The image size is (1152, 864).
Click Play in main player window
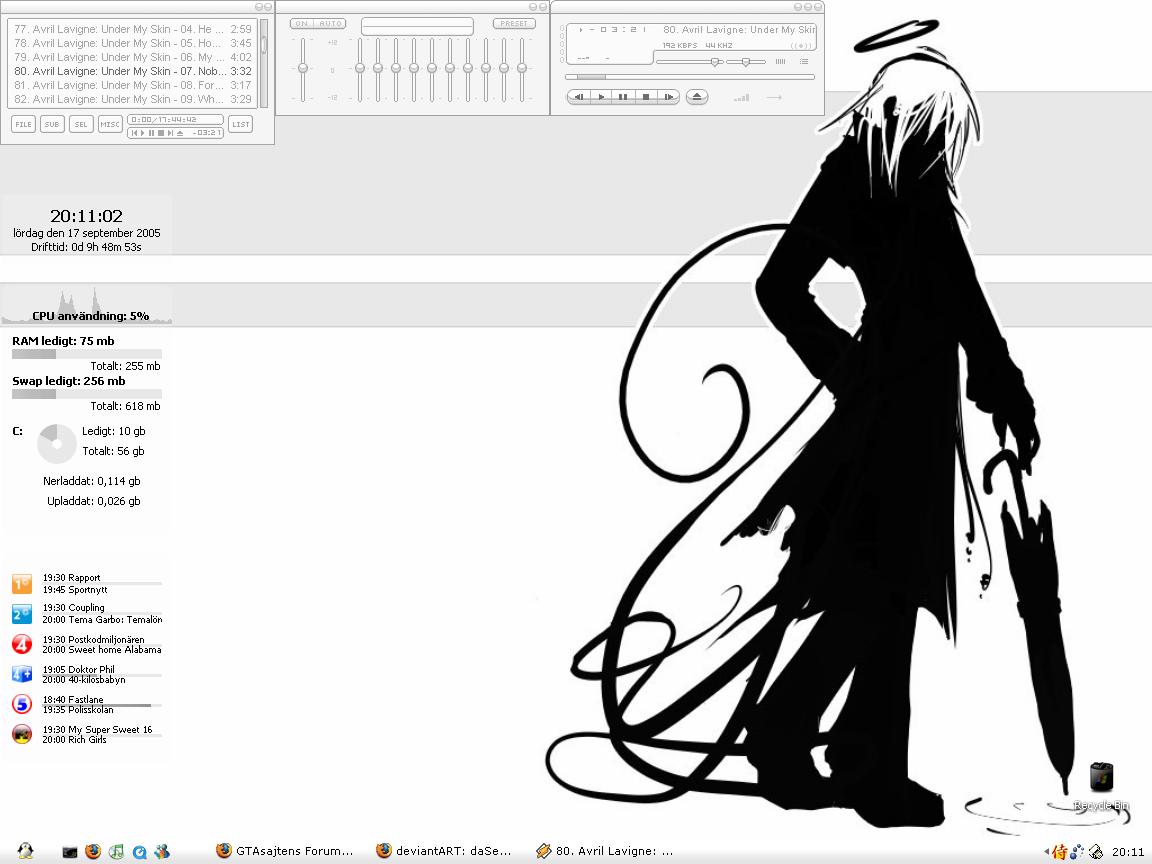coord(602,97)
